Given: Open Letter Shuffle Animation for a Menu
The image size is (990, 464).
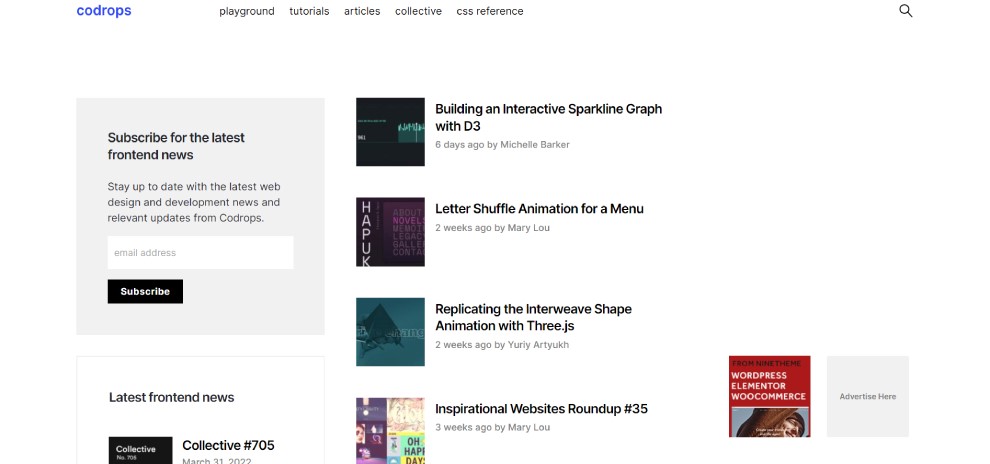Looking at the screenshot, I should coord(539,209).
